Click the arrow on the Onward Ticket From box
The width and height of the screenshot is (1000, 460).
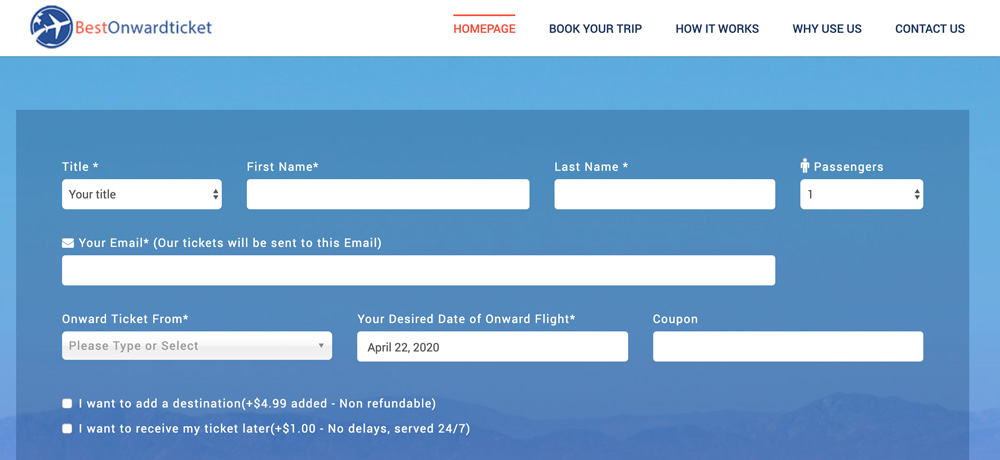tap(321, 346)
